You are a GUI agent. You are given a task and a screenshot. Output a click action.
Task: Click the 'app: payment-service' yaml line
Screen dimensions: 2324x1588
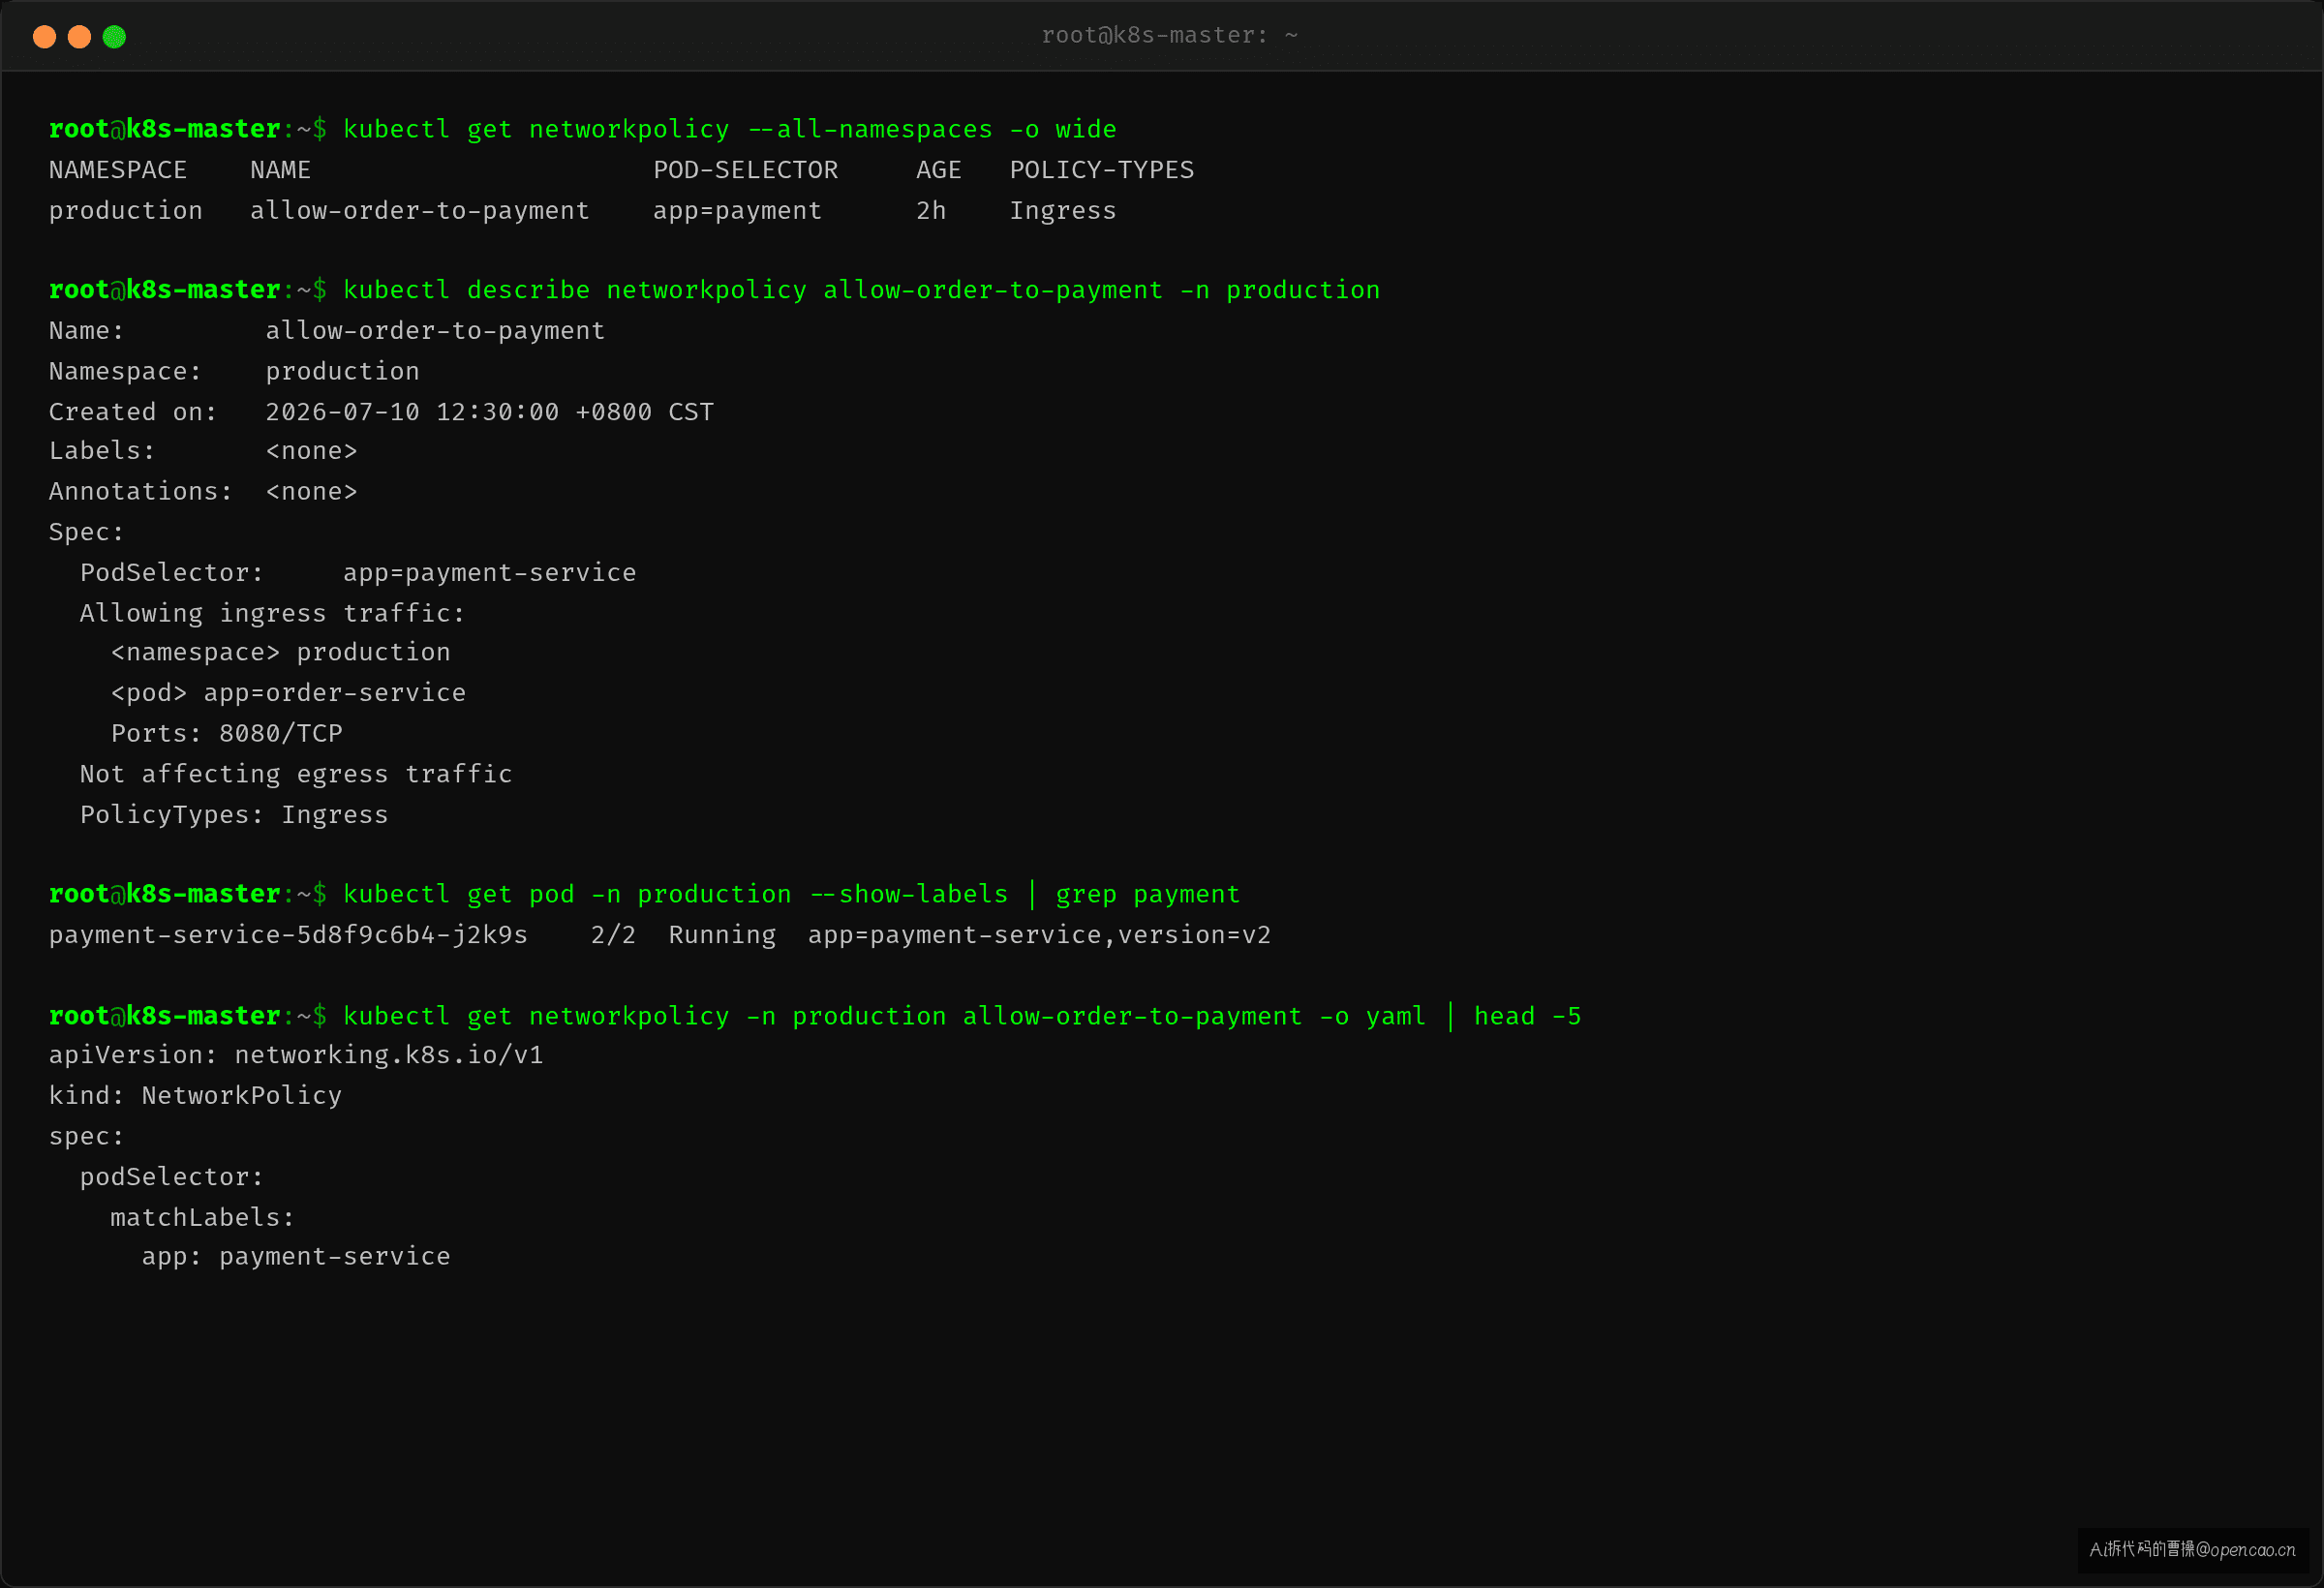(x=296, y=1257)
